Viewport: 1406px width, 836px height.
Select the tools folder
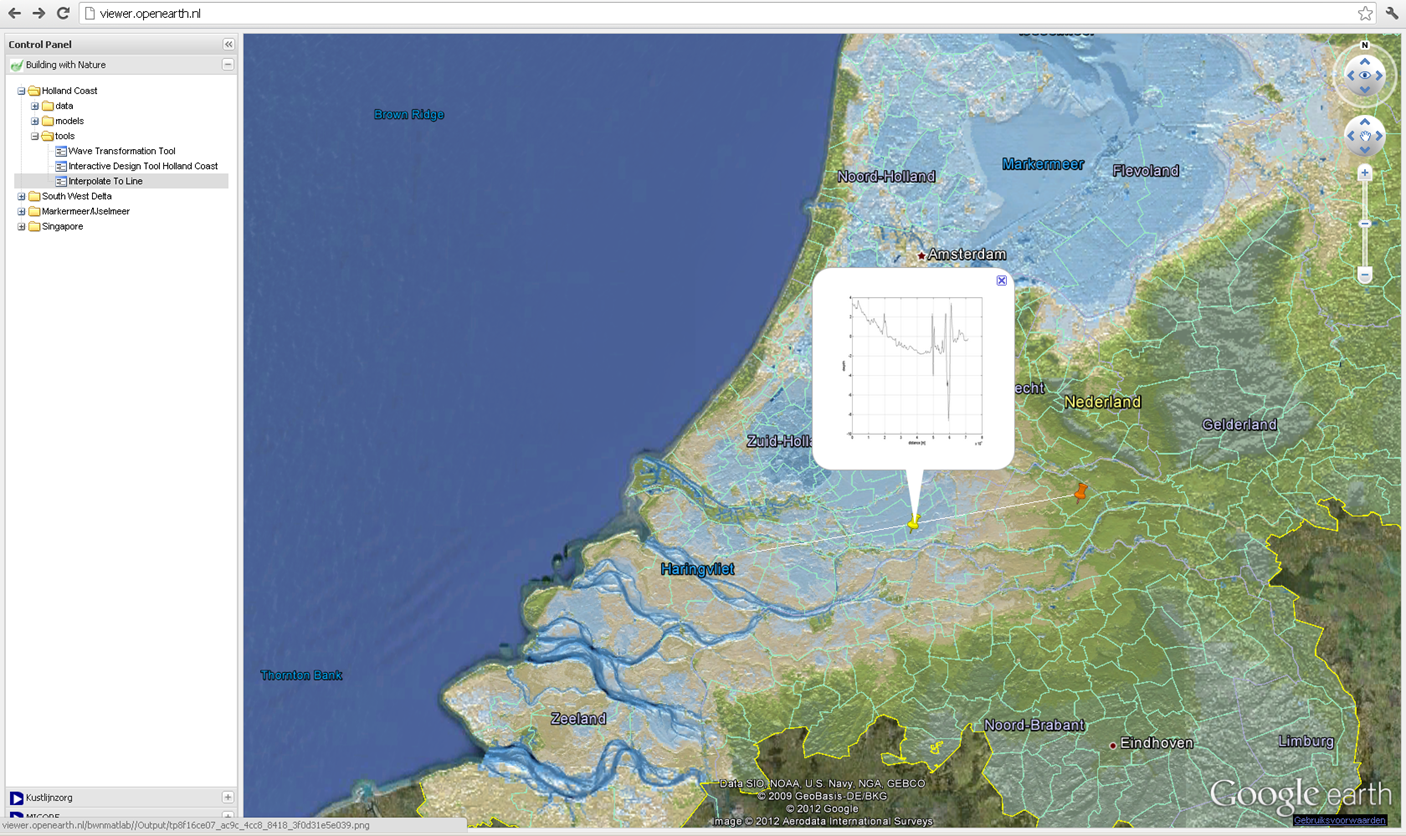click(65, 136)
